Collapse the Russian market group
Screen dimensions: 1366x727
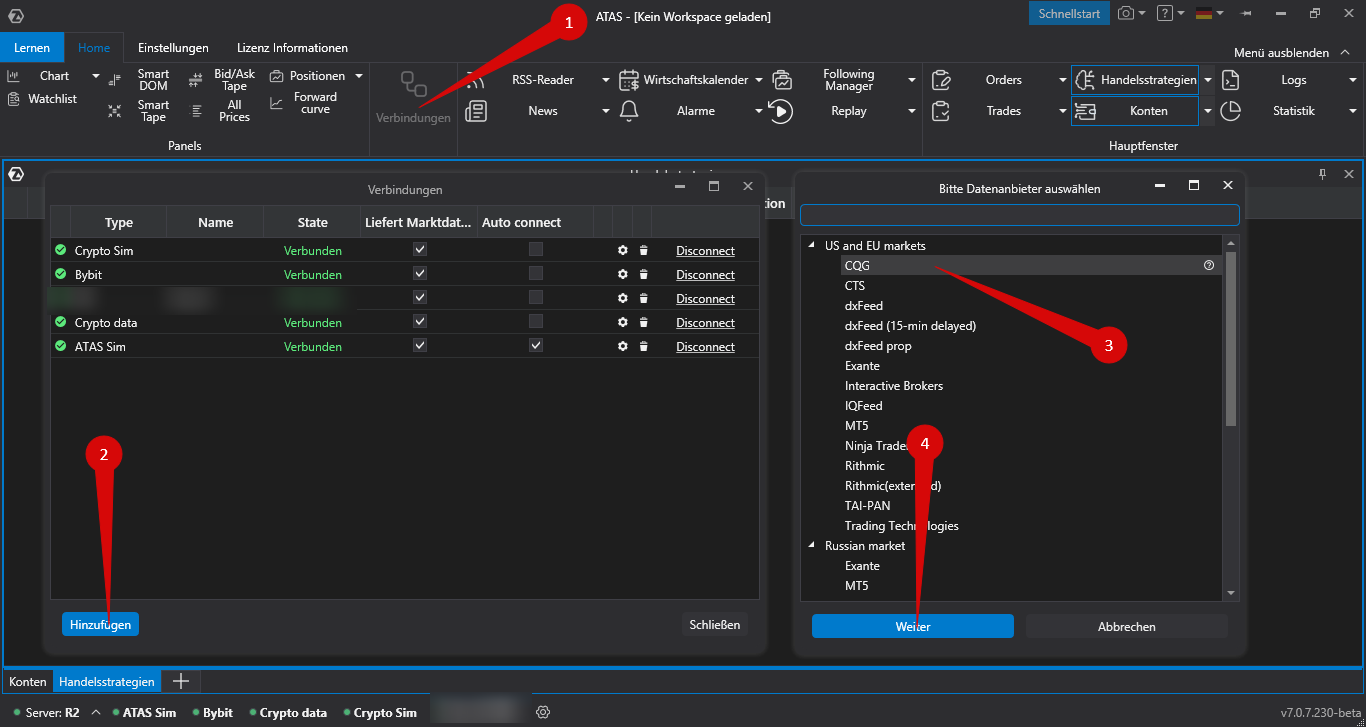click(811, 545)
